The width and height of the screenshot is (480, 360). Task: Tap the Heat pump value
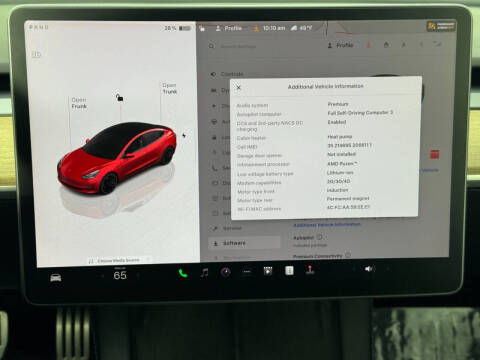click(x=340, y=137)
